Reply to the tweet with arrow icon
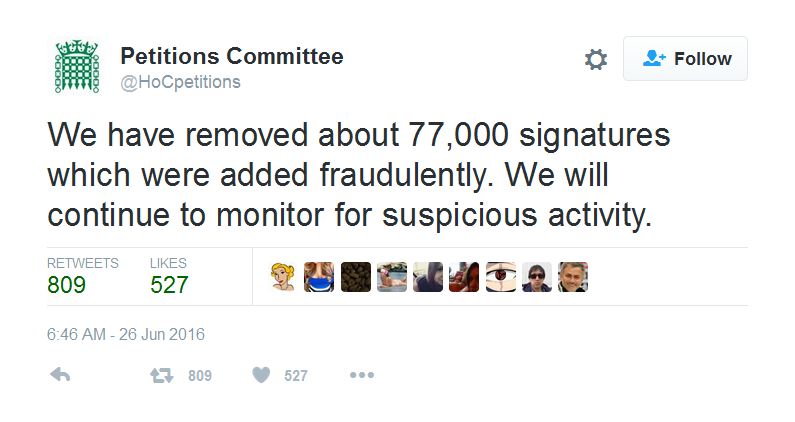The image size is (795, 422). point(60,375)
